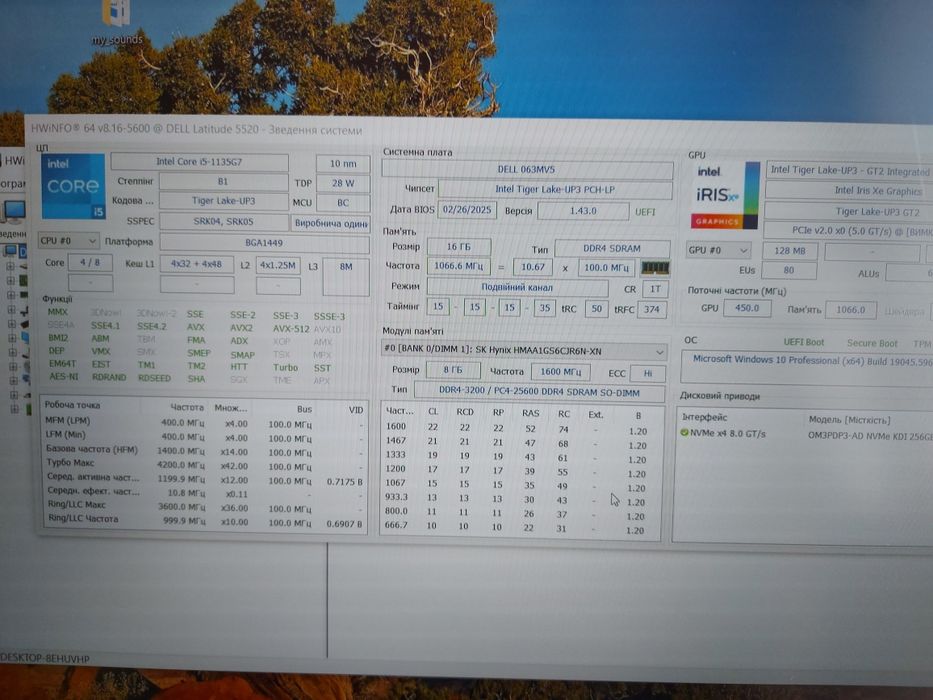Click the UEFI Boot indicator
The width and height of the screenshot is (933, 700).
(804, 342)
